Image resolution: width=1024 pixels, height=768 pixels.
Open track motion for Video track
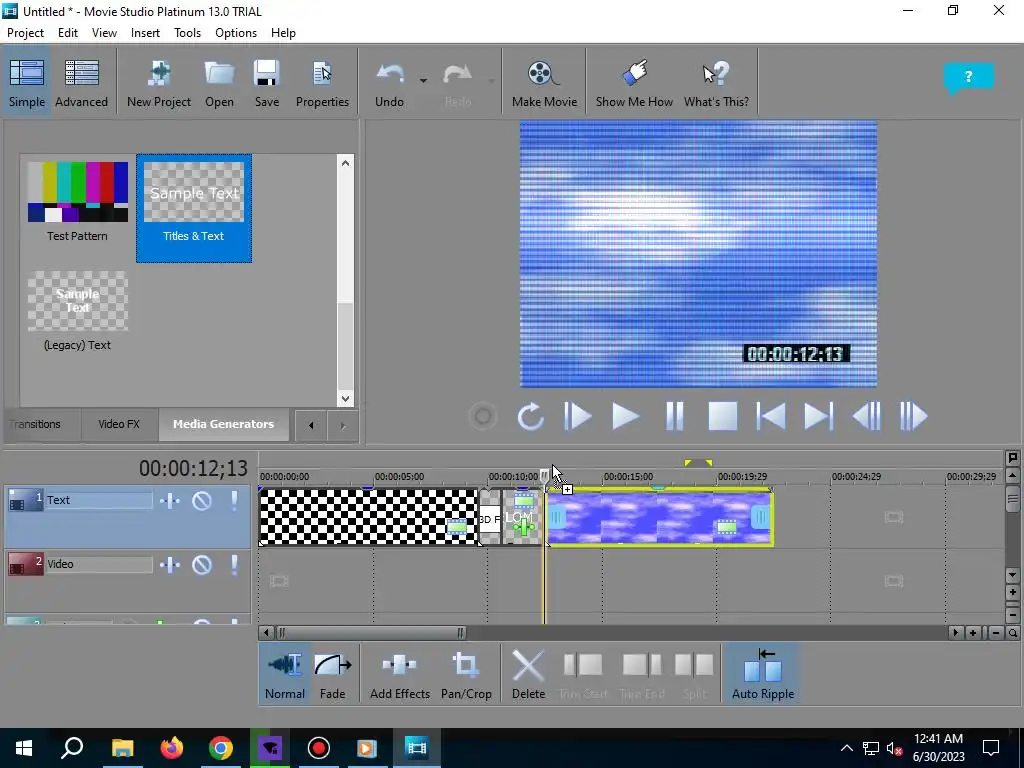pyautogui.click(x=170, y=565)
